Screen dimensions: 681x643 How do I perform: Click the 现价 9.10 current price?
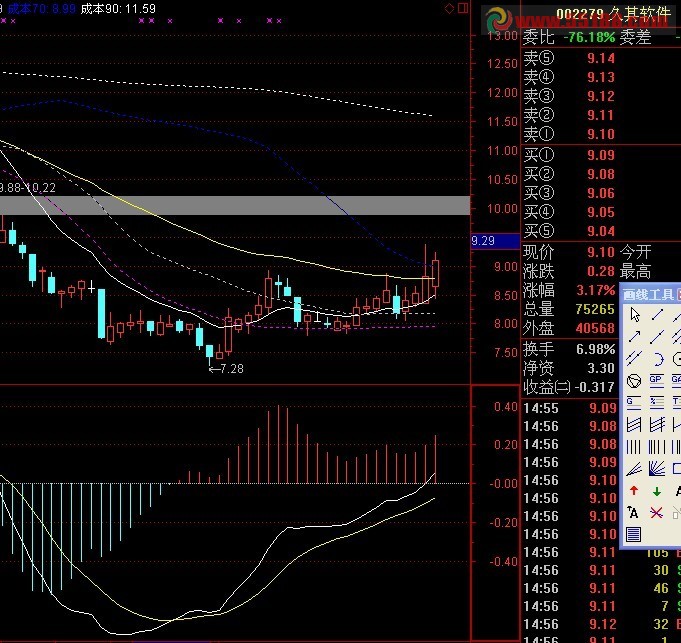pyautogui.click(x=601, y=252)
